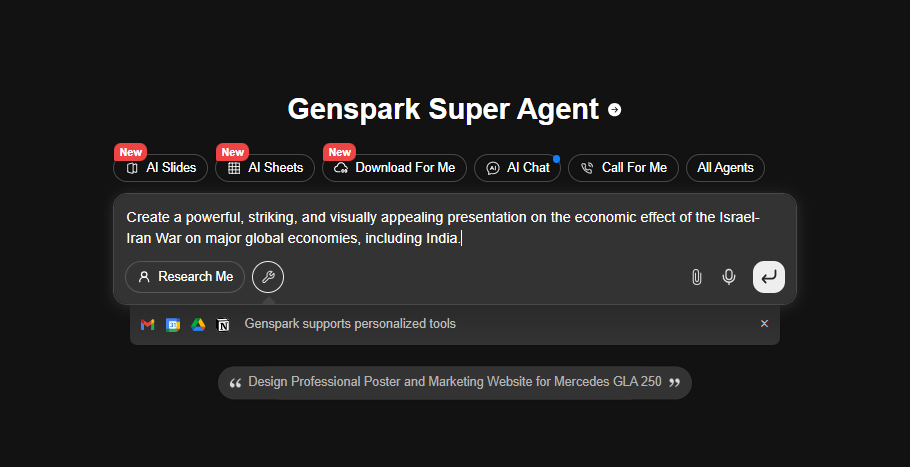Click the Mercedes GLA 250 suggestion prompt
This screenshot has height=467, width=910.
[455, 382]
